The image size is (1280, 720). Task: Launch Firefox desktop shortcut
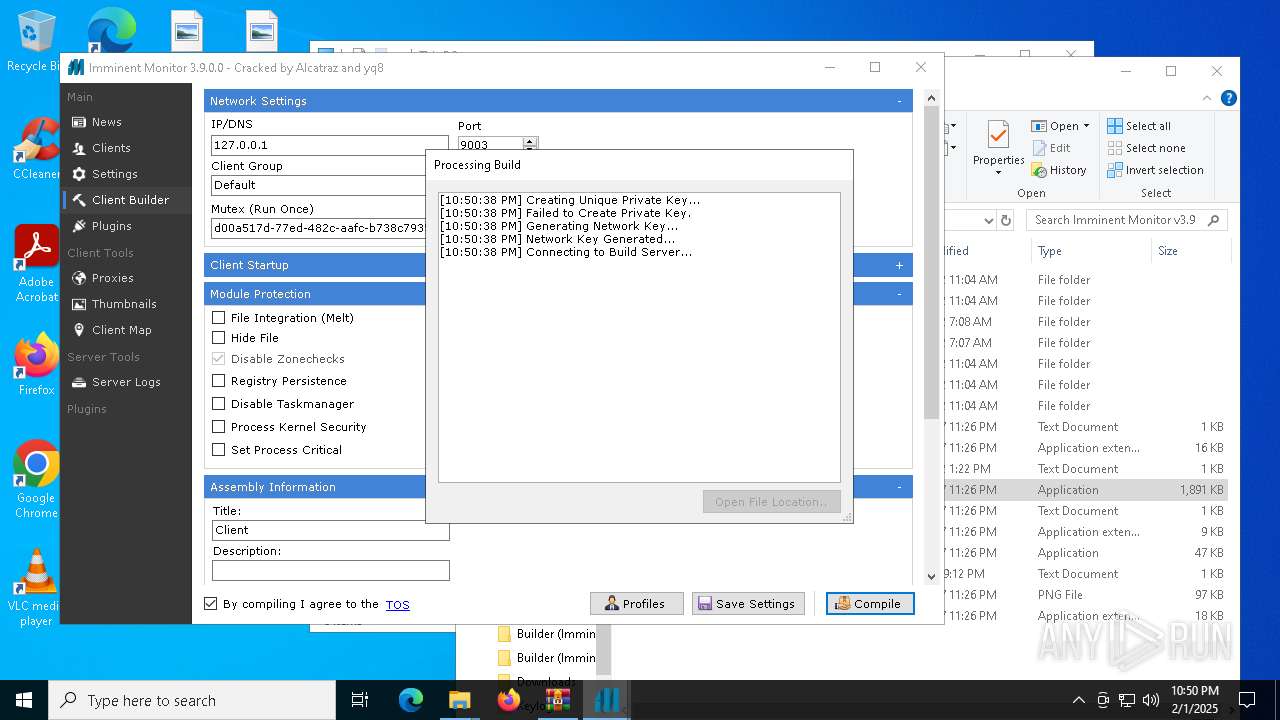[36, 365]
